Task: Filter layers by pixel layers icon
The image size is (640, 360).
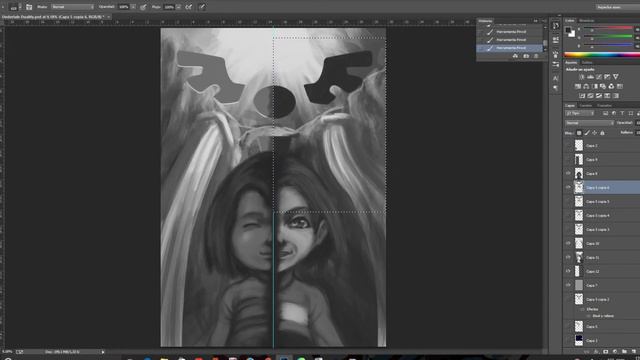Action: 606,113
